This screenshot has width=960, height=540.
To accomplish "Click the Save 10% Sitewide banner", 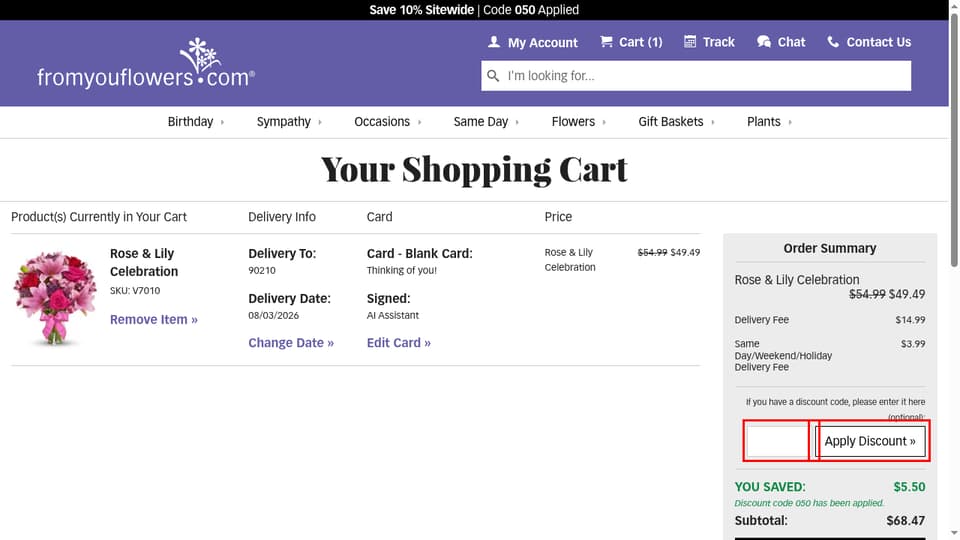I will (474, 10).
